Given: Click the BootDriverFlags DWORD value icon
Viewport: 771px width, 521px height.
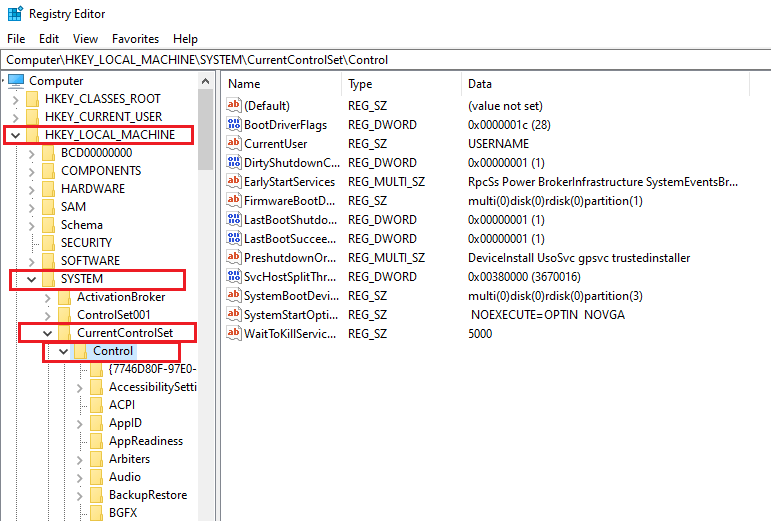Looking at the screenshot, I should [x=234, y=125].
